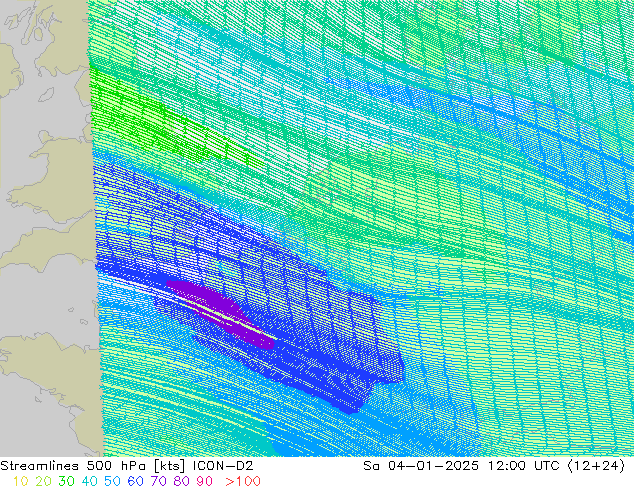
Task: Click the >100 kts legend value
Action: (x=243, y=481)
